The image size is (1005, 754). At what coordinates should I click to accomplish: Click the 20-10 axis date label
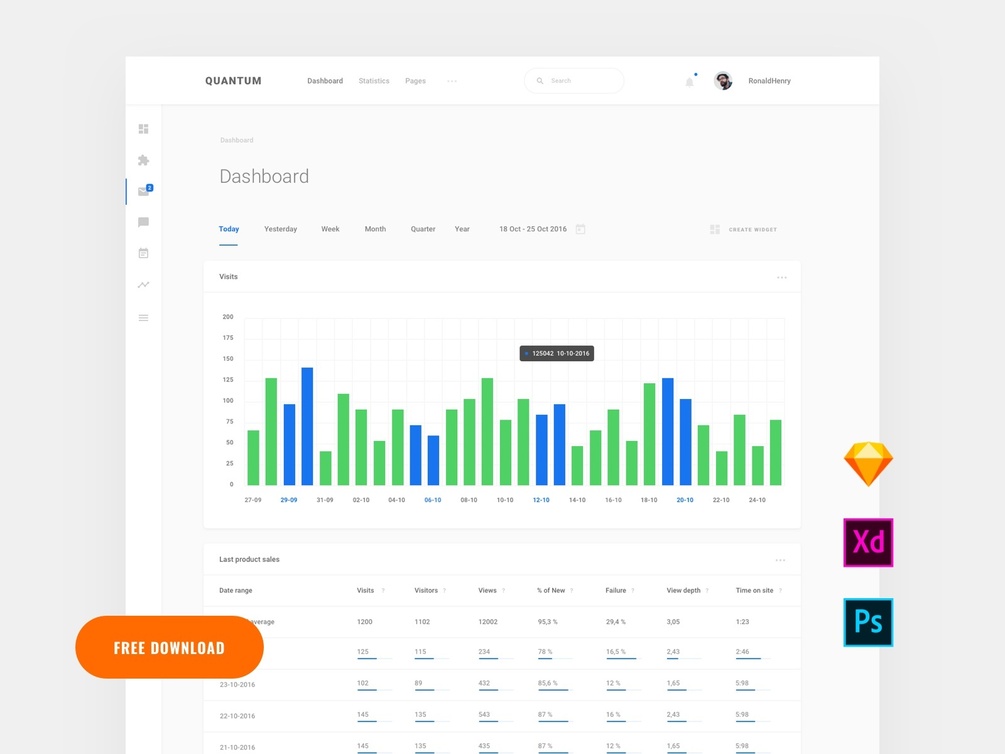tap(685, 500)
